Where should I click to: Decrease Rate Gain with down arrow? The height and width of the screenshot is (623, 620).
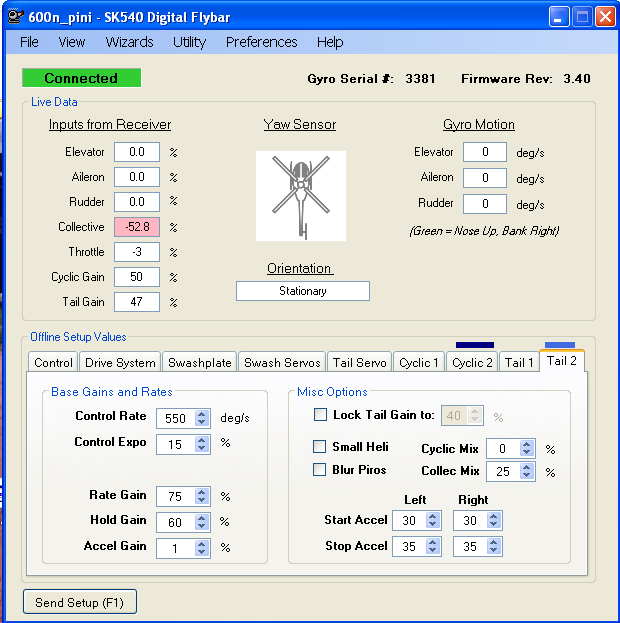point(202,500)
